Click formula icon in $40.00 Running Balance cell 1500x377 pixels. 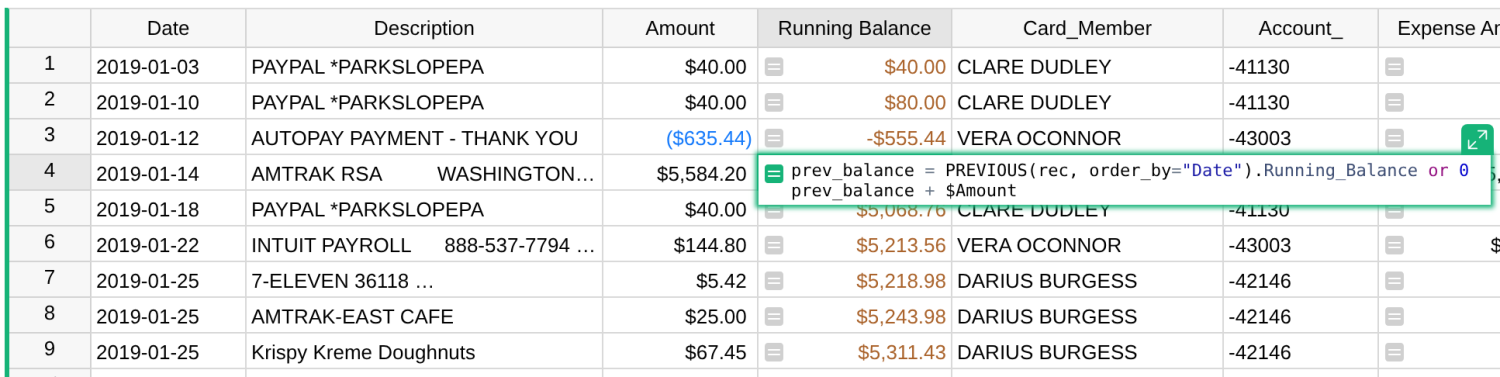(774, 67)
